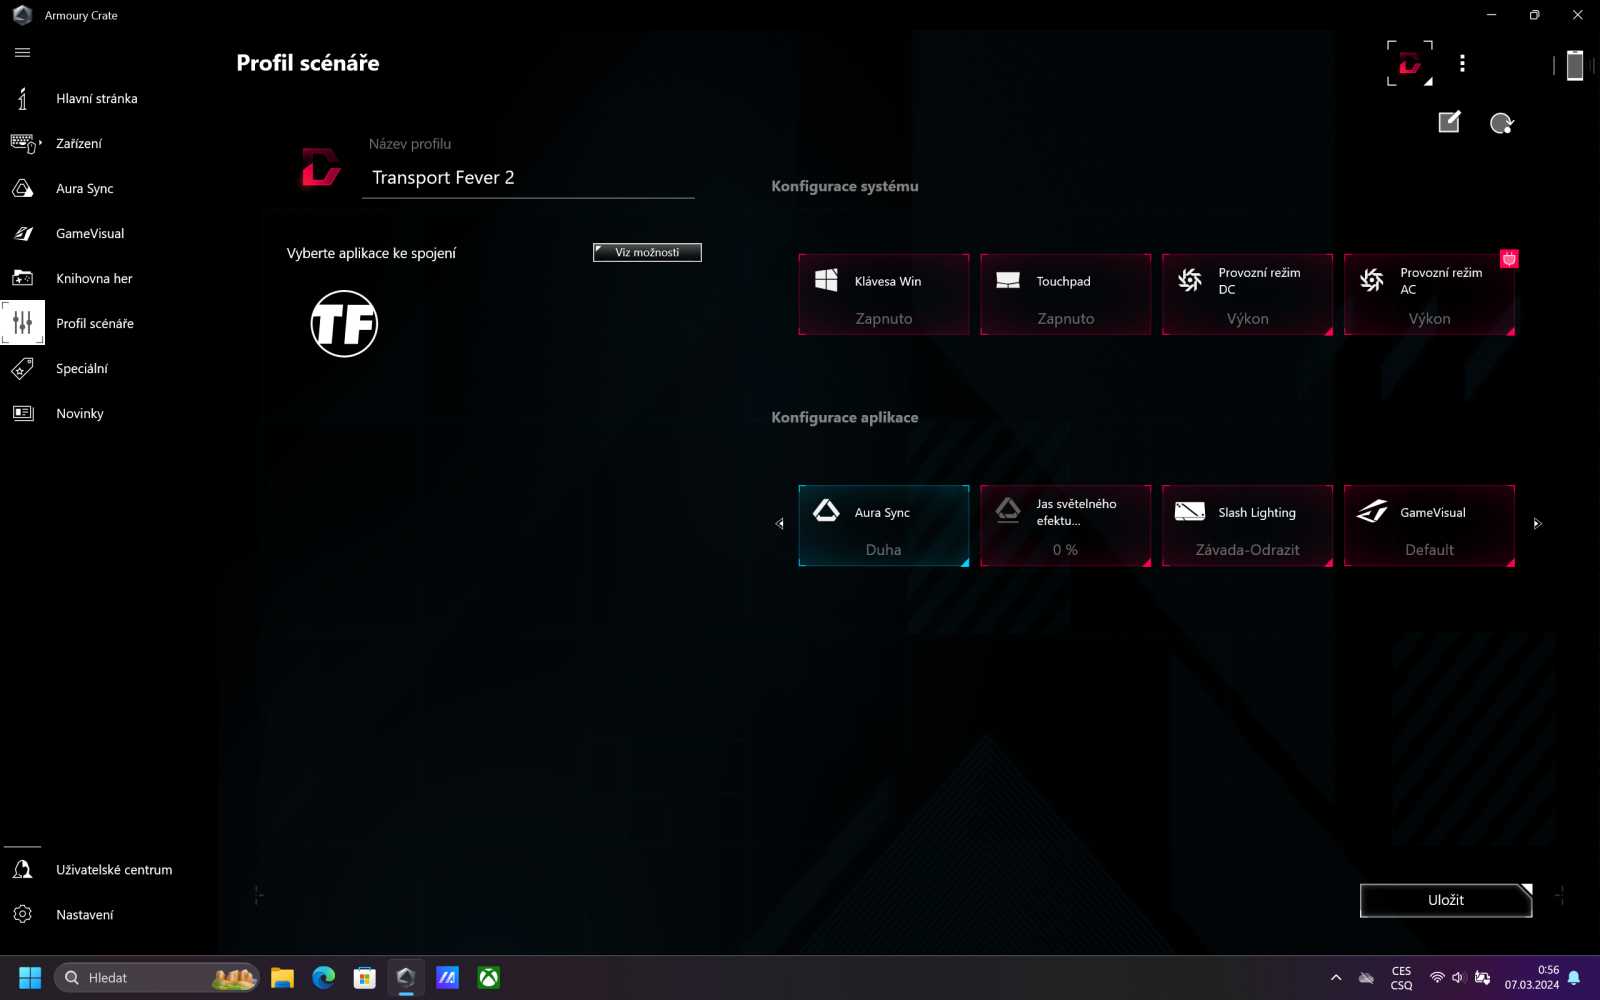Image resolution: width=1600 pixels, height=1000 pixels.
Task: Click the battery tray icon
Action: point(1482,978)
